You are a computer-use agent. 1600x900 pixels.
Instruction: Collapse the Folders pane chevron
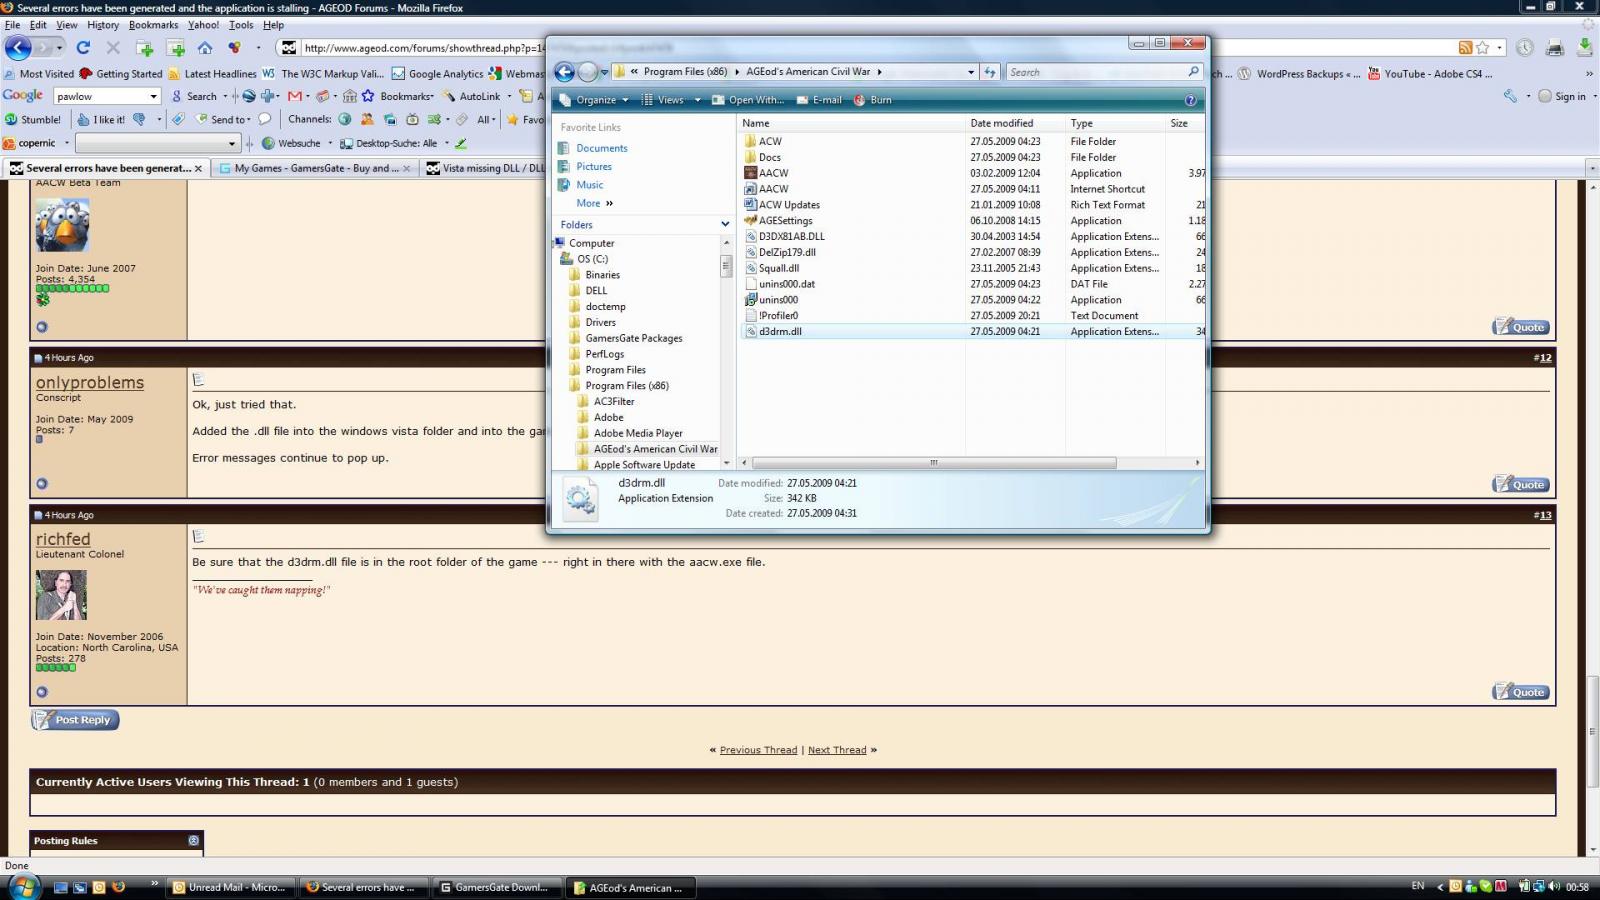725,225
